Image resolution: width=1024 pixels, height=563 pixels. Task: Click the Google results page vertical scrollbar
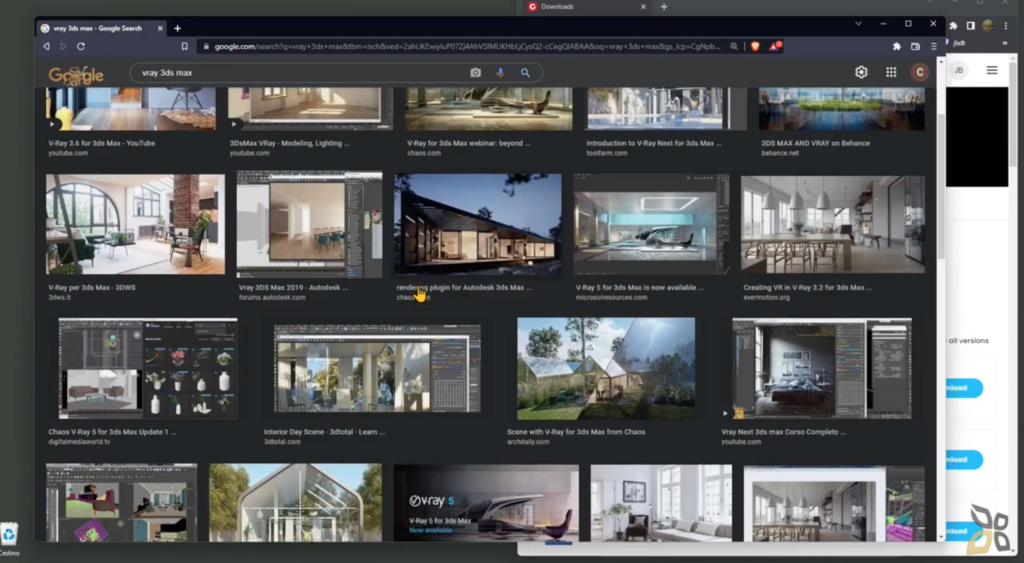[941, 186]
